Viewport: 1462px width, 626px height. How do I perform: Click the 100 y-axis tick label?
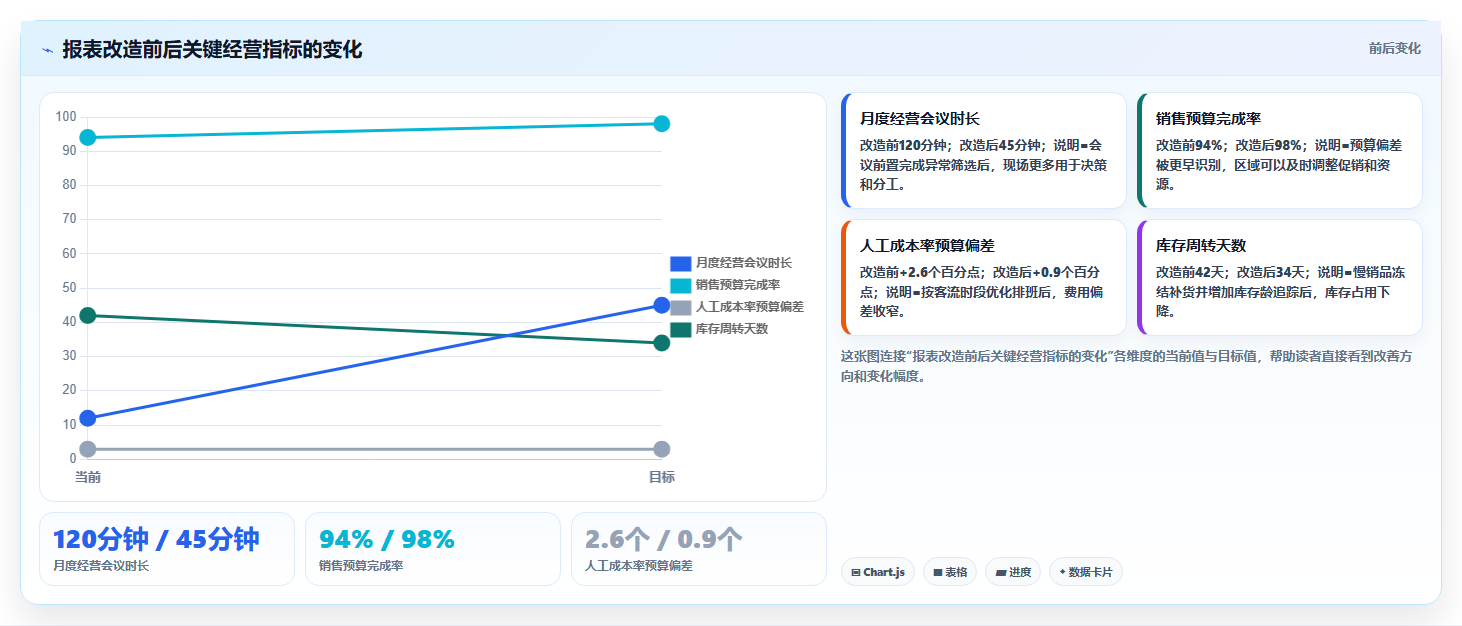66,117
